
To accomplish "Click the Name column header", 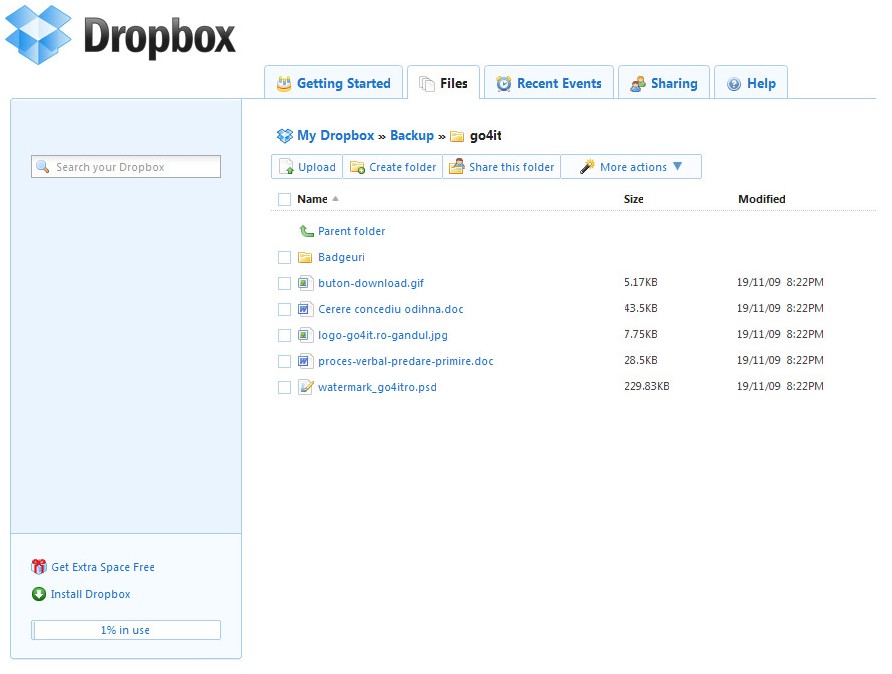I will (312, 199).
